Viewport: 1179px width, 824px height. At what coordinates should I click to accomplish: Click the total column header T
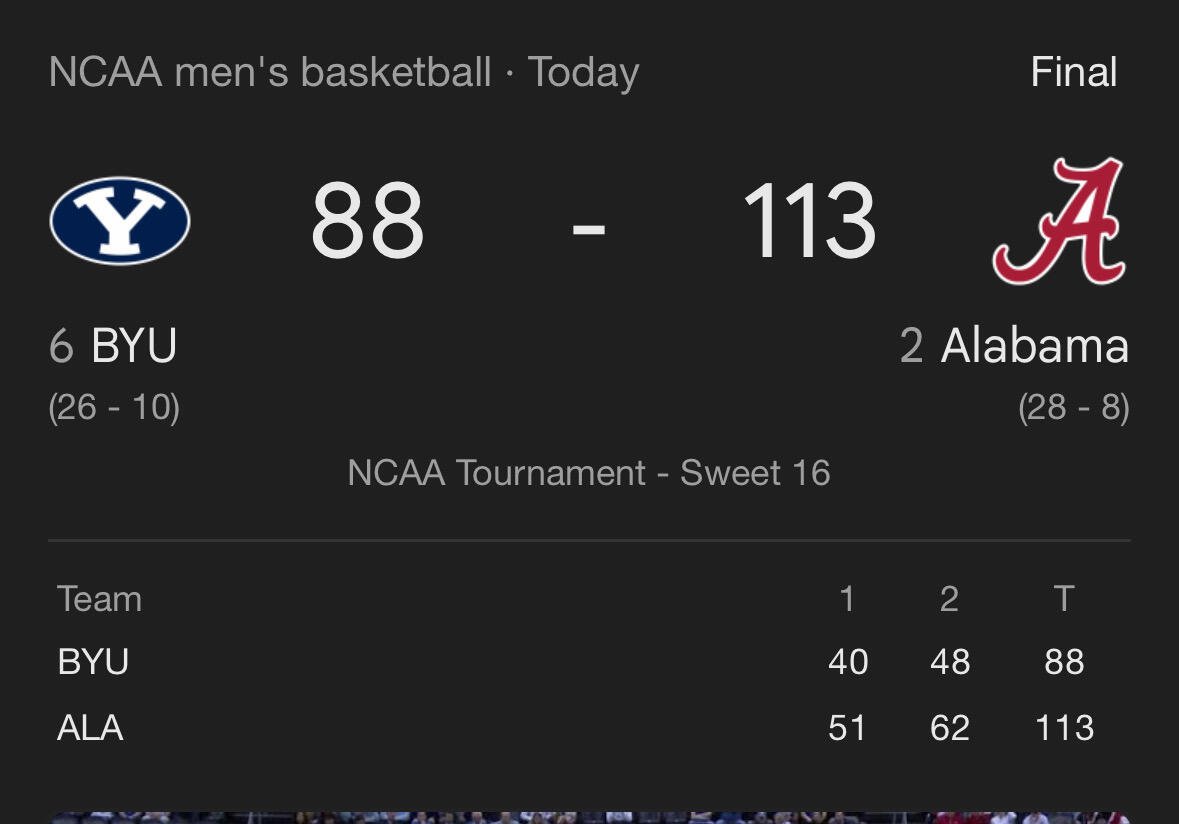1063,599
